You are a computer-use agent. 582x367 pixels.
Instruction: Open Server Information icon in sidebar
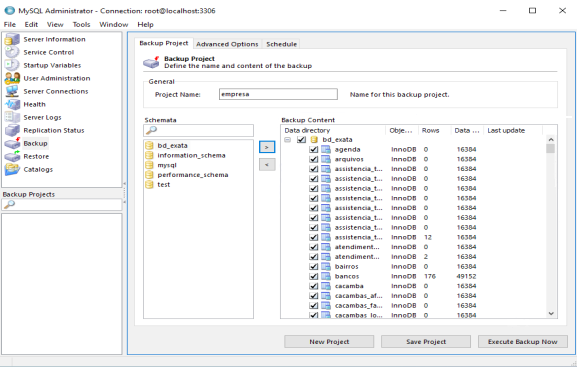click(12, 39)
